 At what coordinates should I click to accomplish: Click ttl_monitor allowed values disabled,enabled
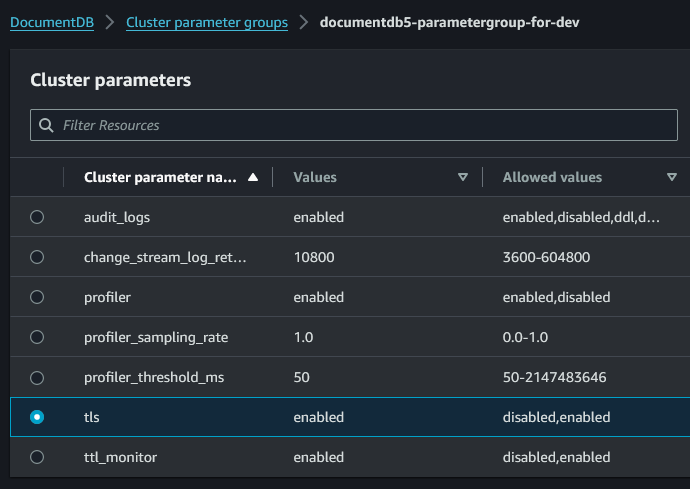pyautogui.click(x=557, y=457)
